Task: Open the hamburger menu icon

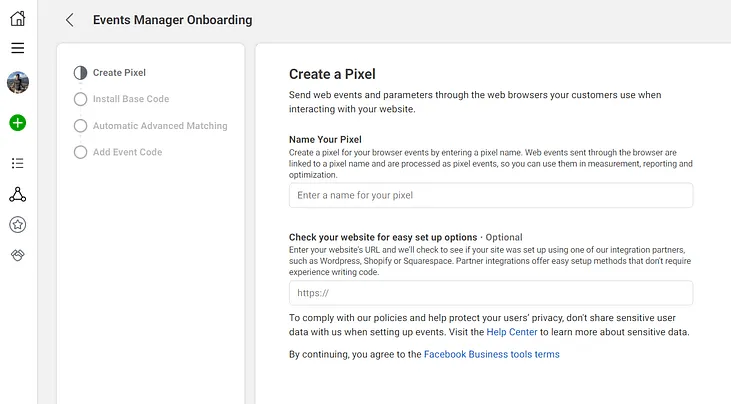Action: point(17,48)
